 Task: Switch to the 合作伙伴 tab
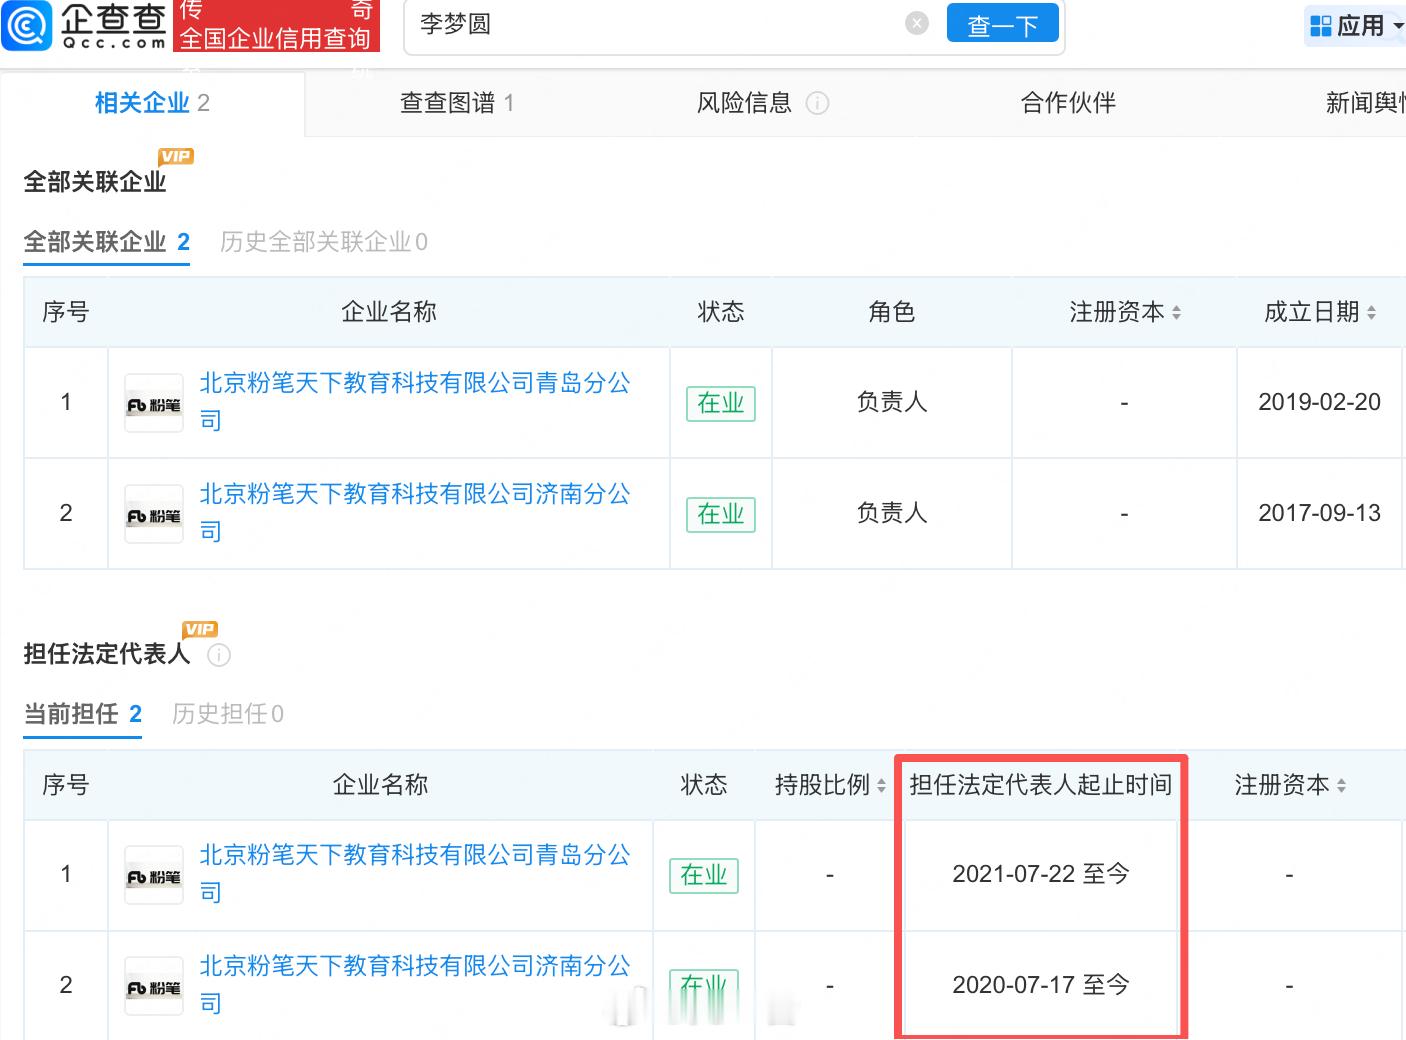tap(1068, 103)
